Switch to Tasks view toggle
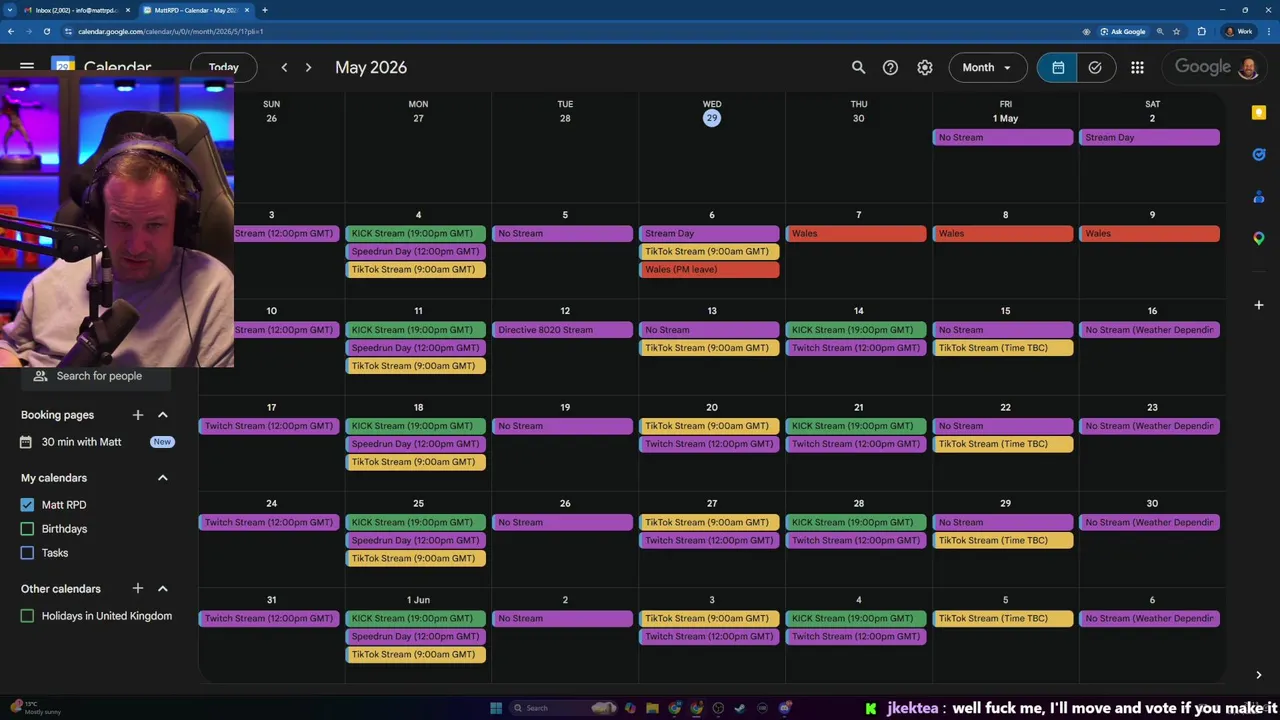Viewport: 1280px width, 720px height. pos(1096,67)
